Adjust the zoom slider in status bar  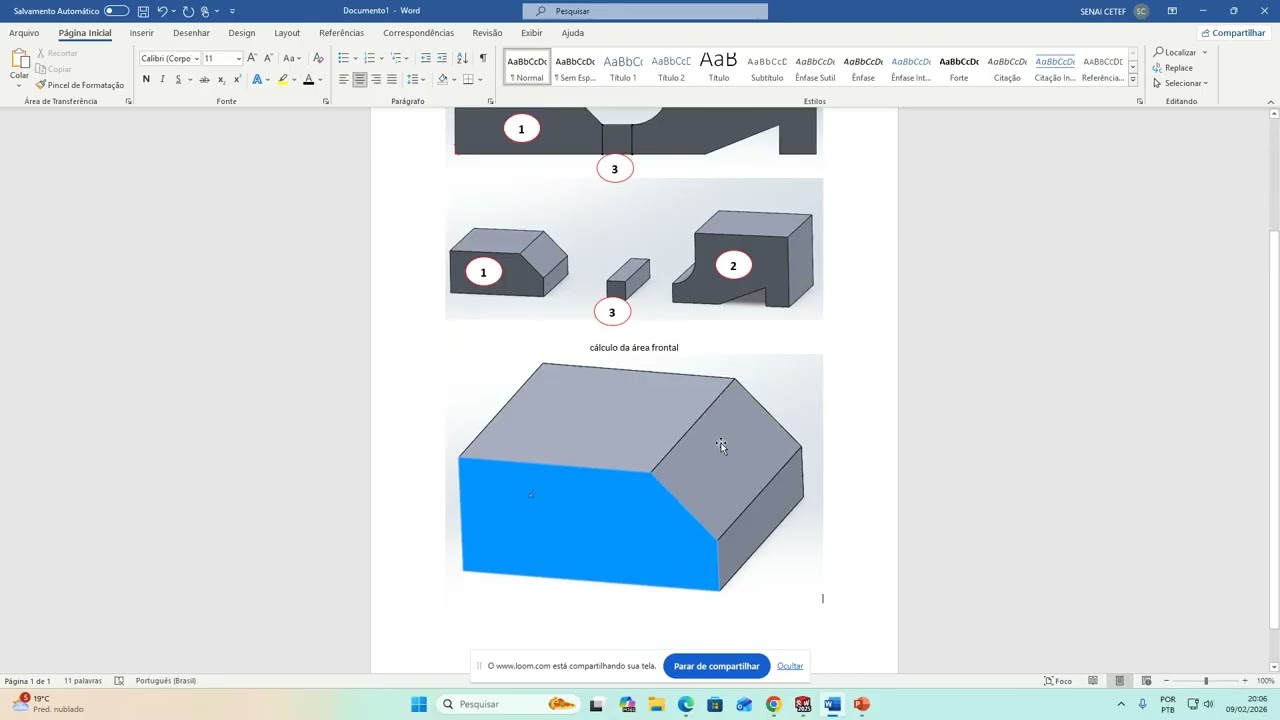(1205, 681)
